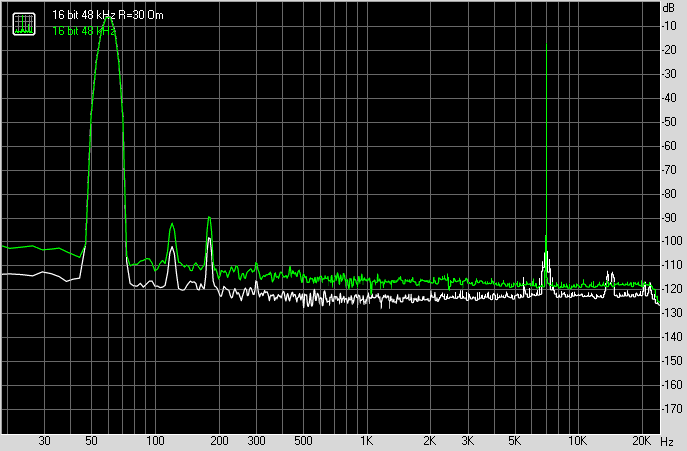Click the '30' frequency axis label
Viewport: 687px width, 451px height.
(x=44, y=441)
